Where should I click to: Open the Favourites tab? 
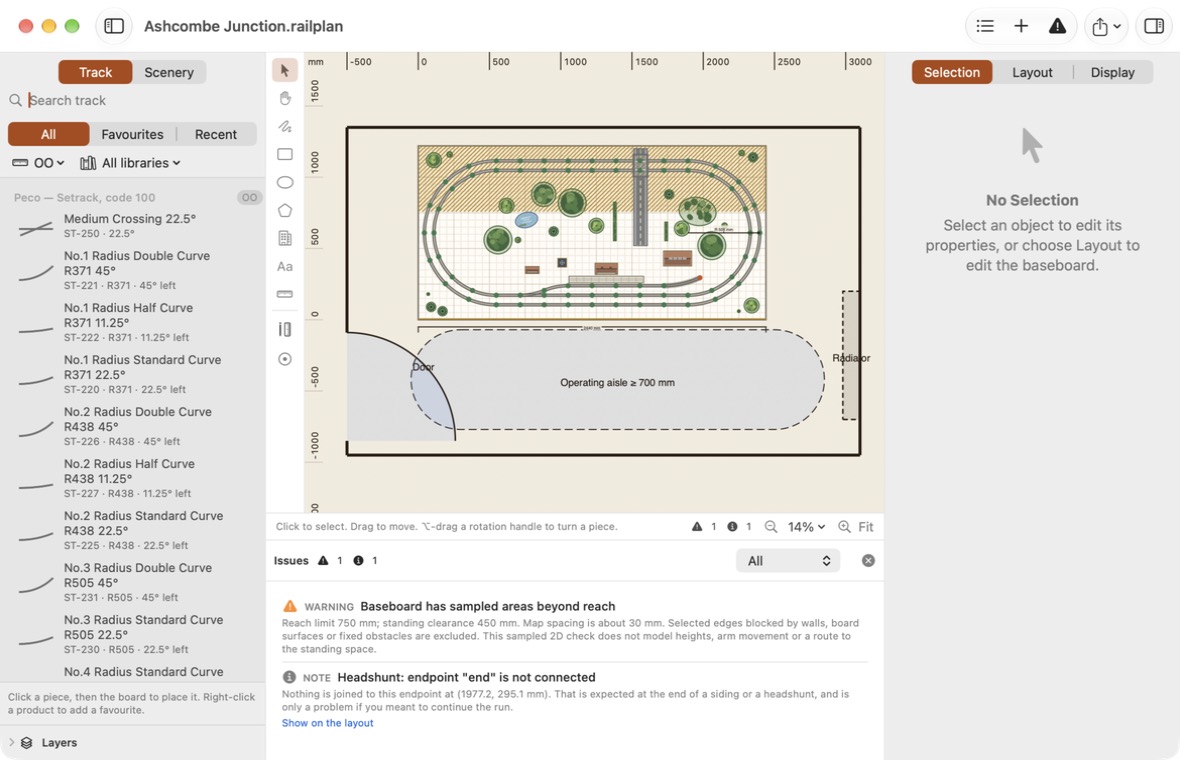click(132, 134)
